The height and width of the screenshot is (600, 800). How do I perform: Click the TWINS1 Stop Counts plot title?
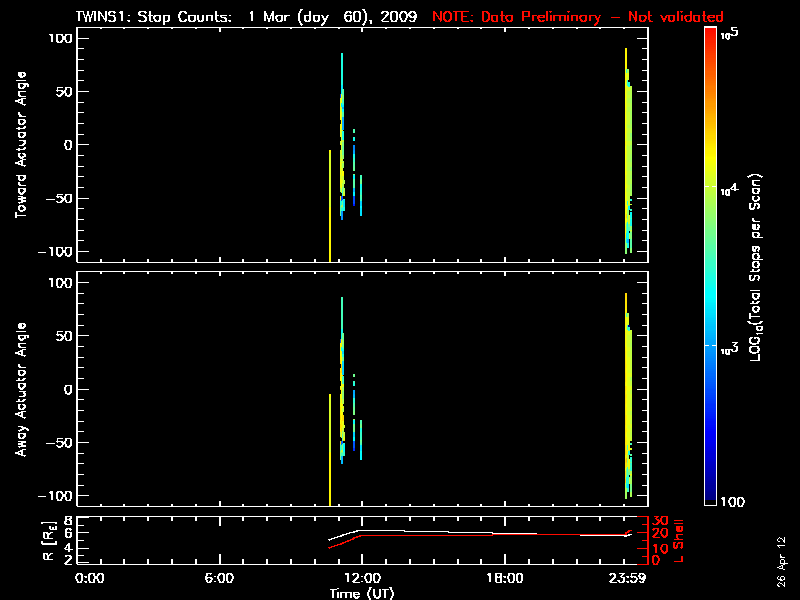[249, 17]
